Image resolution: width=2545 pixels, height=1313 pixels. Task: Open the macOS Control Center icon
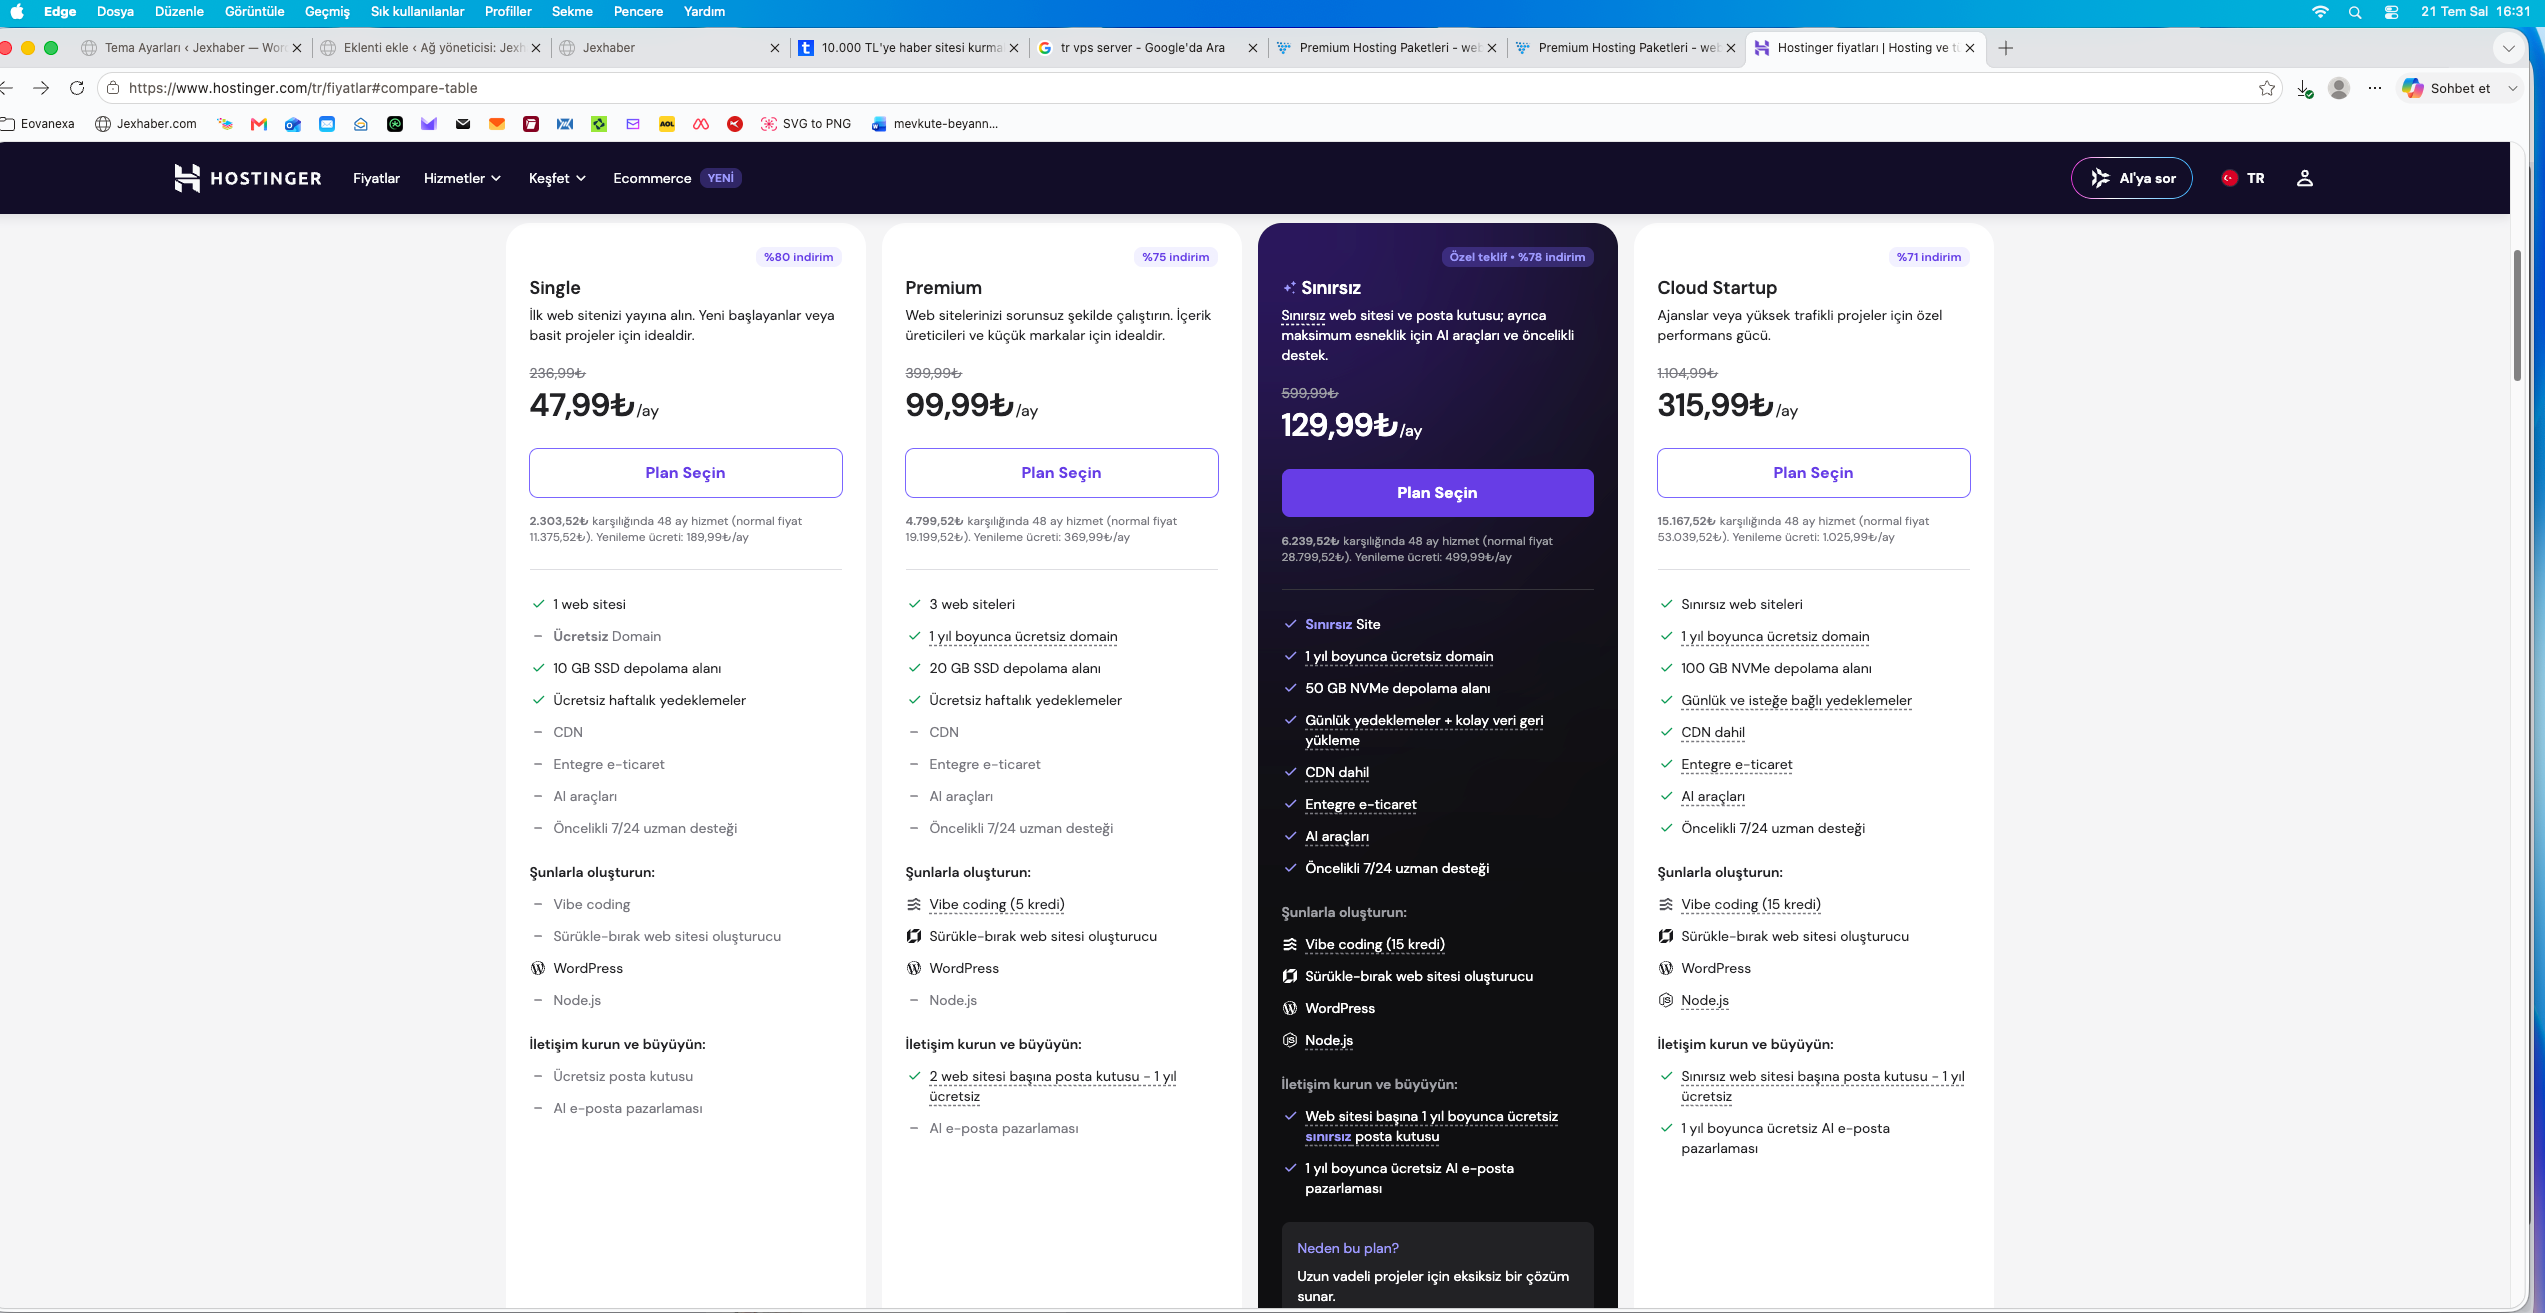pos(2391,12)
